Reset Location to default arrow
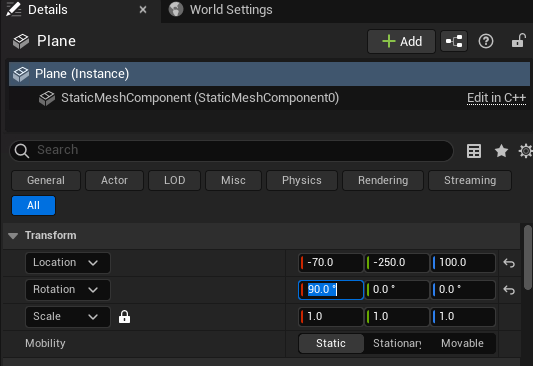 point(509,263)
